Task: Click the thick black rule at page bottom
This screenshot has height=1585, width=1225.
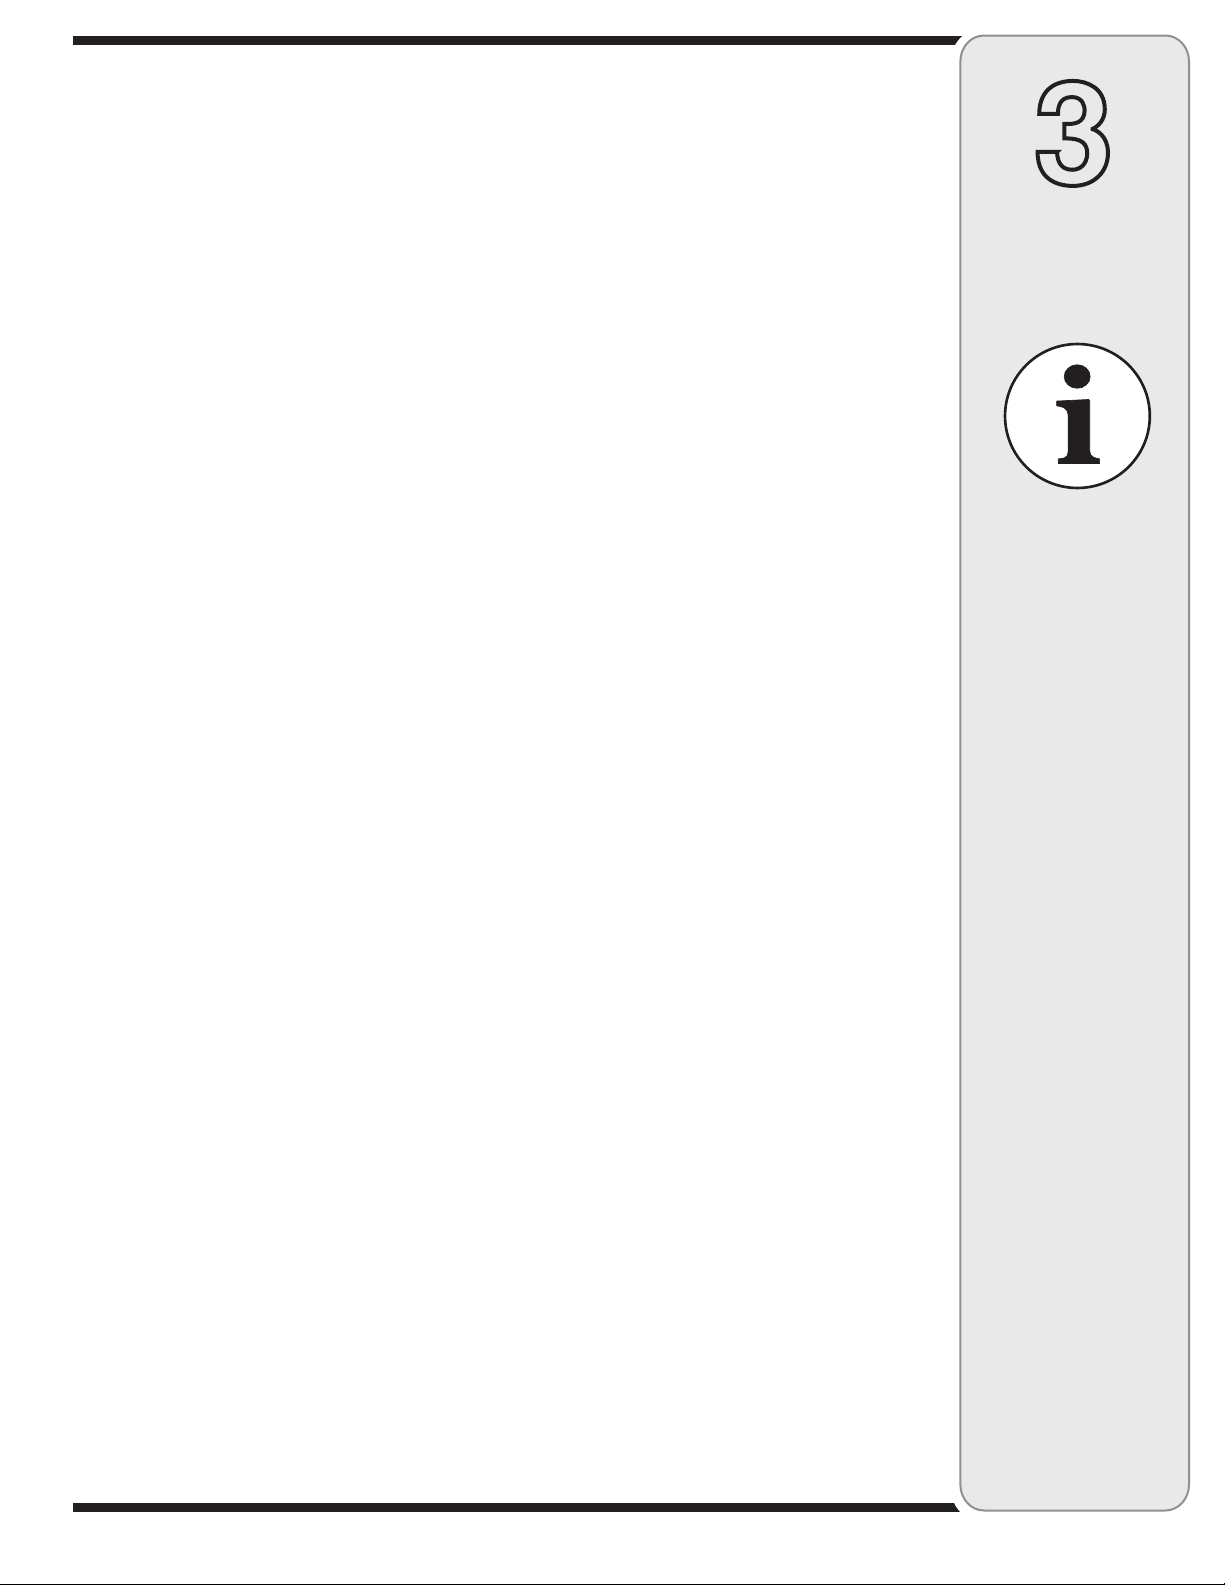Action: coord(515,1507)
